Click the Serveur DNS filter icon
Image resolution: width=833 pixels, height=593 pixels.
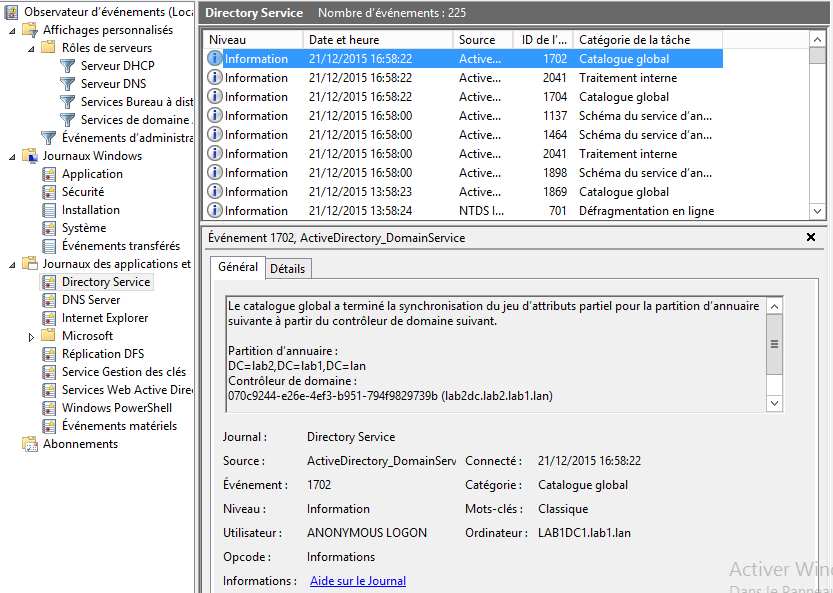(x=67, y=84)
